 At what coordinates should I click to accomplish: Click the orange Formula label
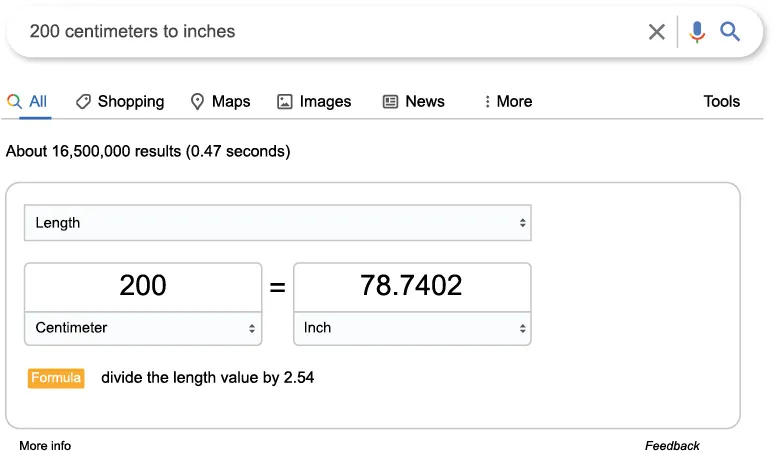(x=57, y=378)
